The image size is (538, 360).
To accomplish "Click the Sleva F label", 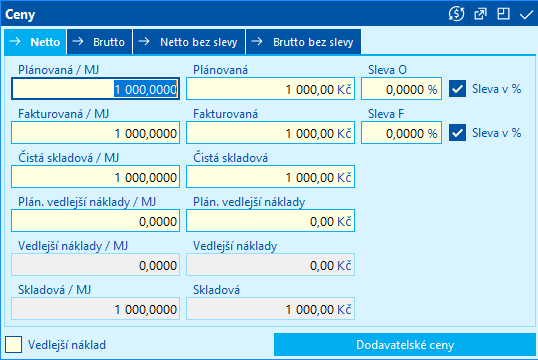I will point(386,114).
